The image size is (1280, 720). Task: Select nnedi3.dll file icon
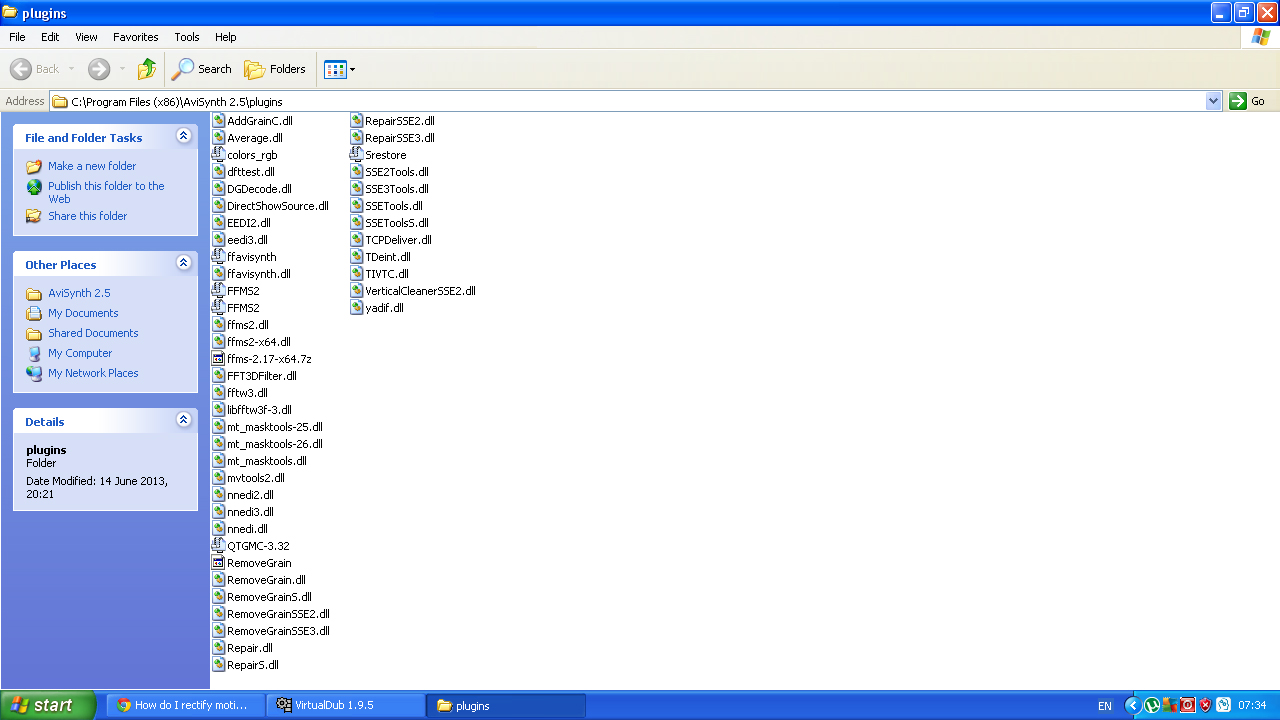218,512
